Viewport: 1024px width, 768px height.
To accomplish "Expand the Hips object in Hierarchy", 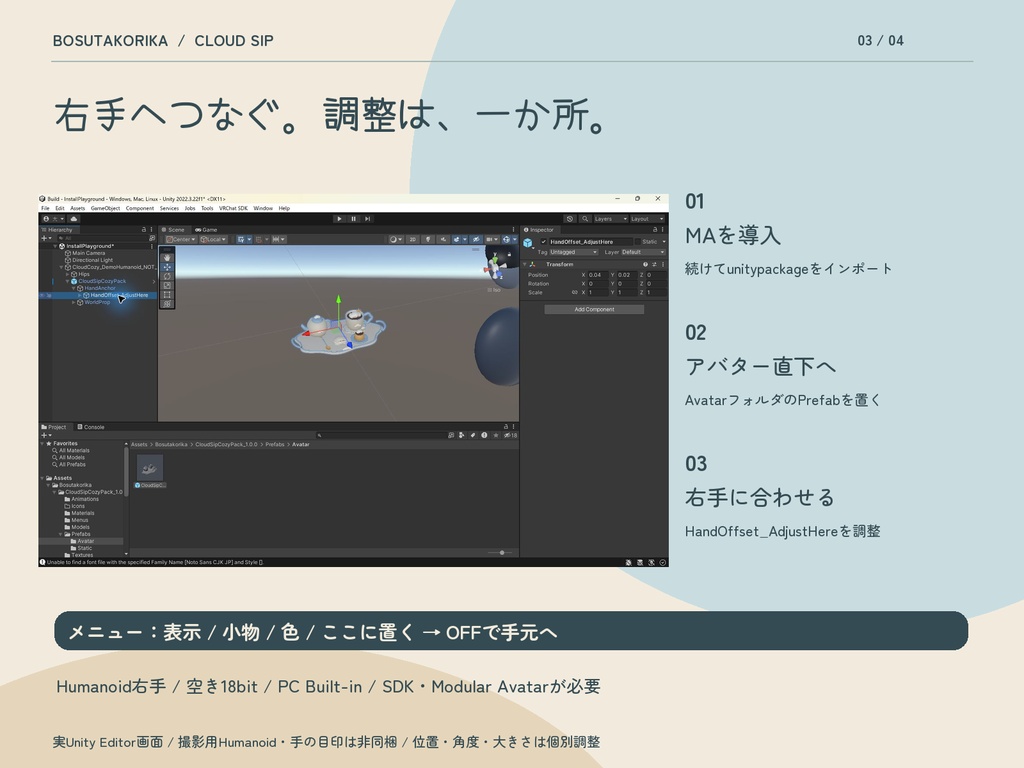I will point(67,274).
